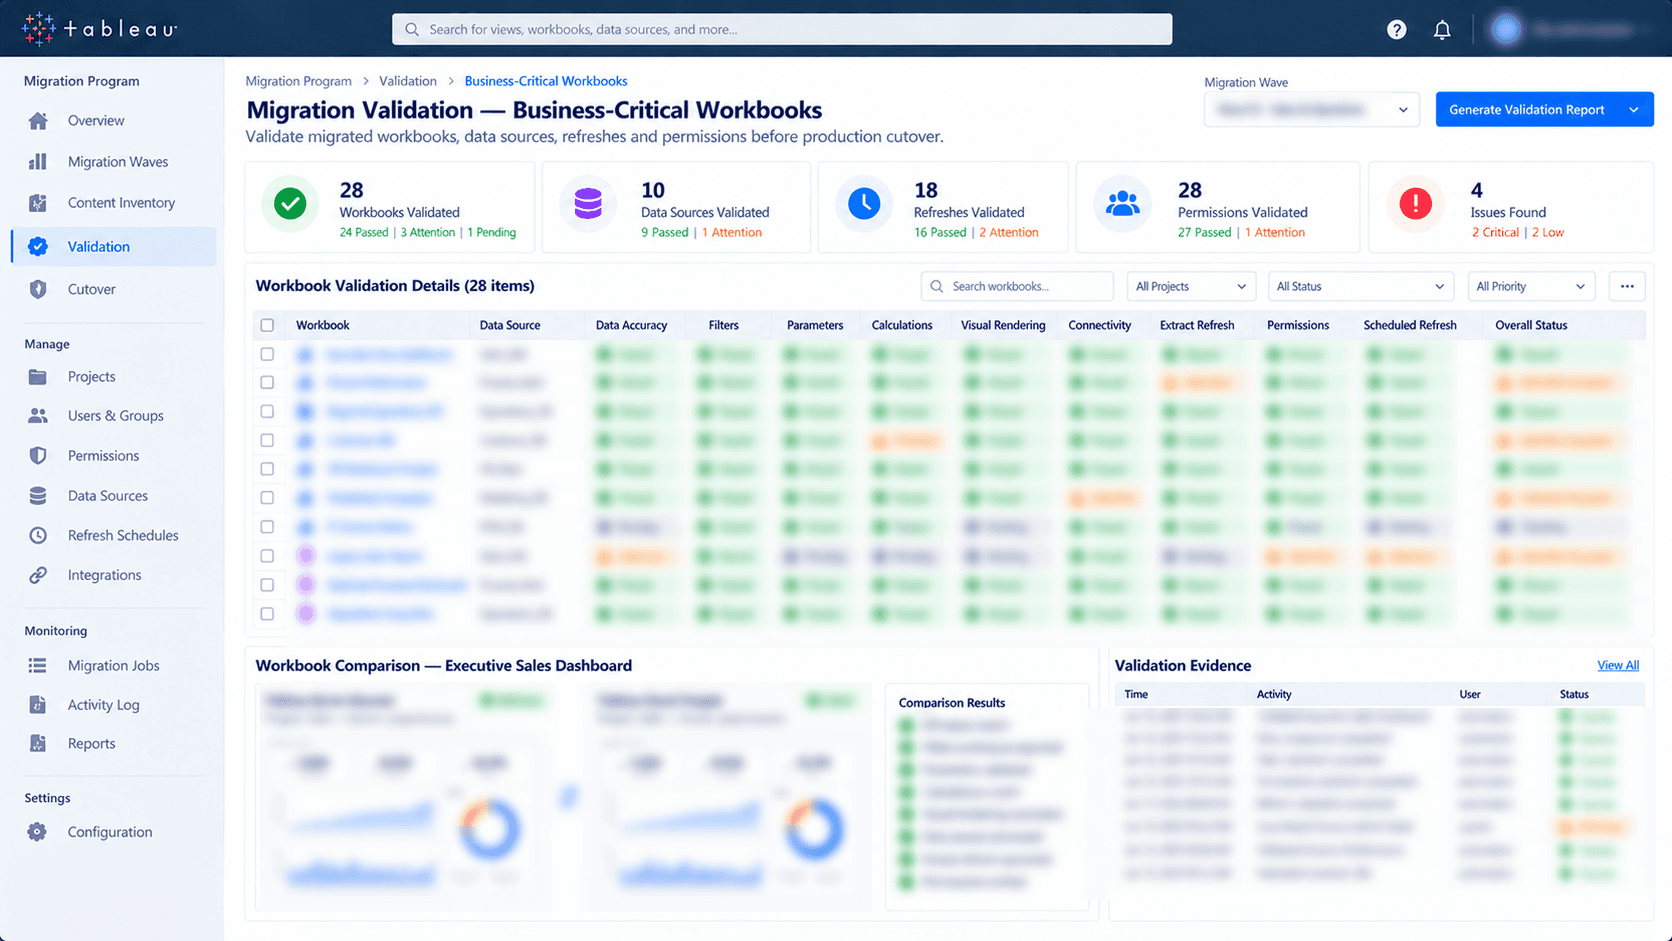Click the Tableau logo in the header
The width and height of the screenshot is (1672, 941).
point(99,29)
